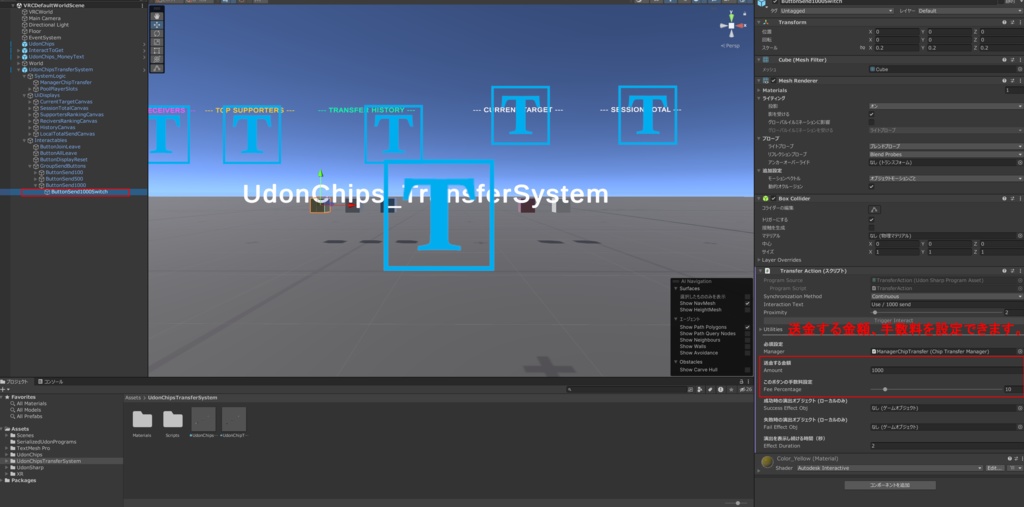Screen dimensions: 1024x507
Task: Toggle Mesh Renderer component enabled checkbox
Action: pos(774,80)
